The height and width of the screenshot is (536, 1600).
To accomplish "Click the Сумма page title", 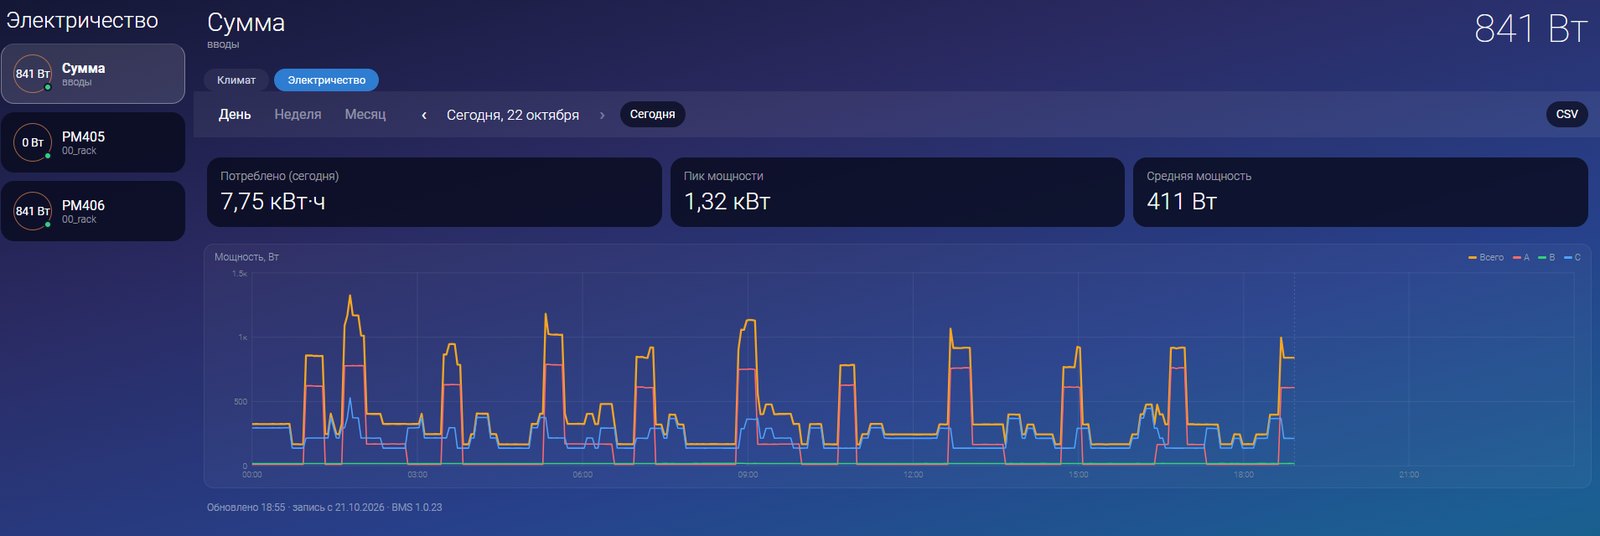I will [x=246, y=23].
